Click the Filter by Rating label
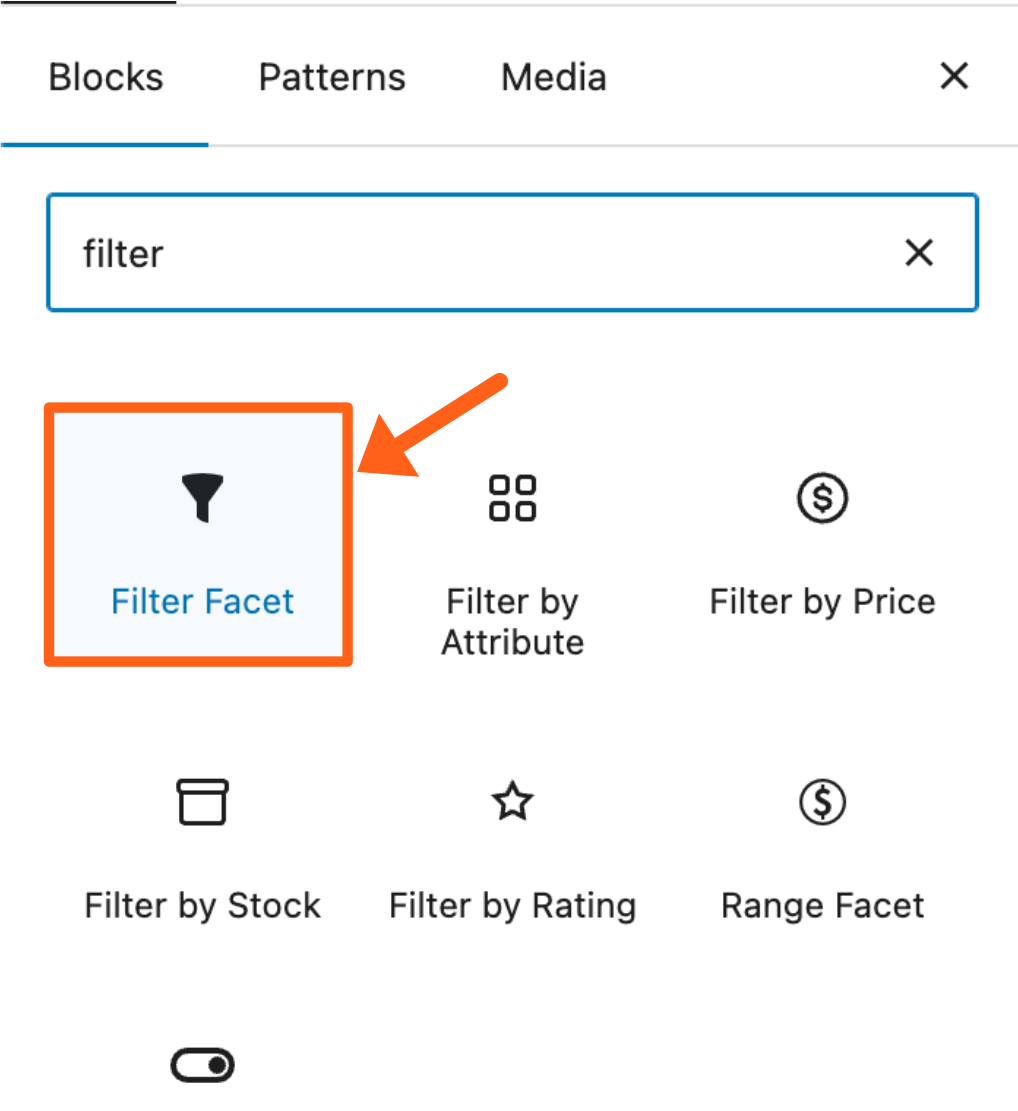This screenshot has height=1111, width=1018. (512, 906)
